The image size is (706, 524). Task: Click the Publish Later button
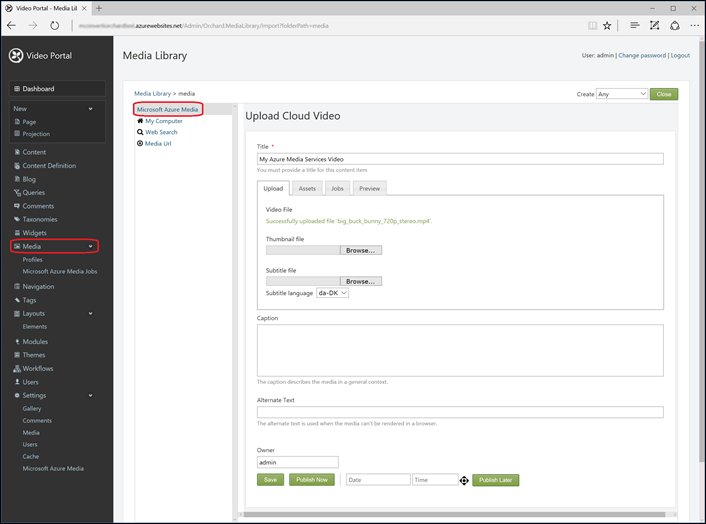(495, 480)
